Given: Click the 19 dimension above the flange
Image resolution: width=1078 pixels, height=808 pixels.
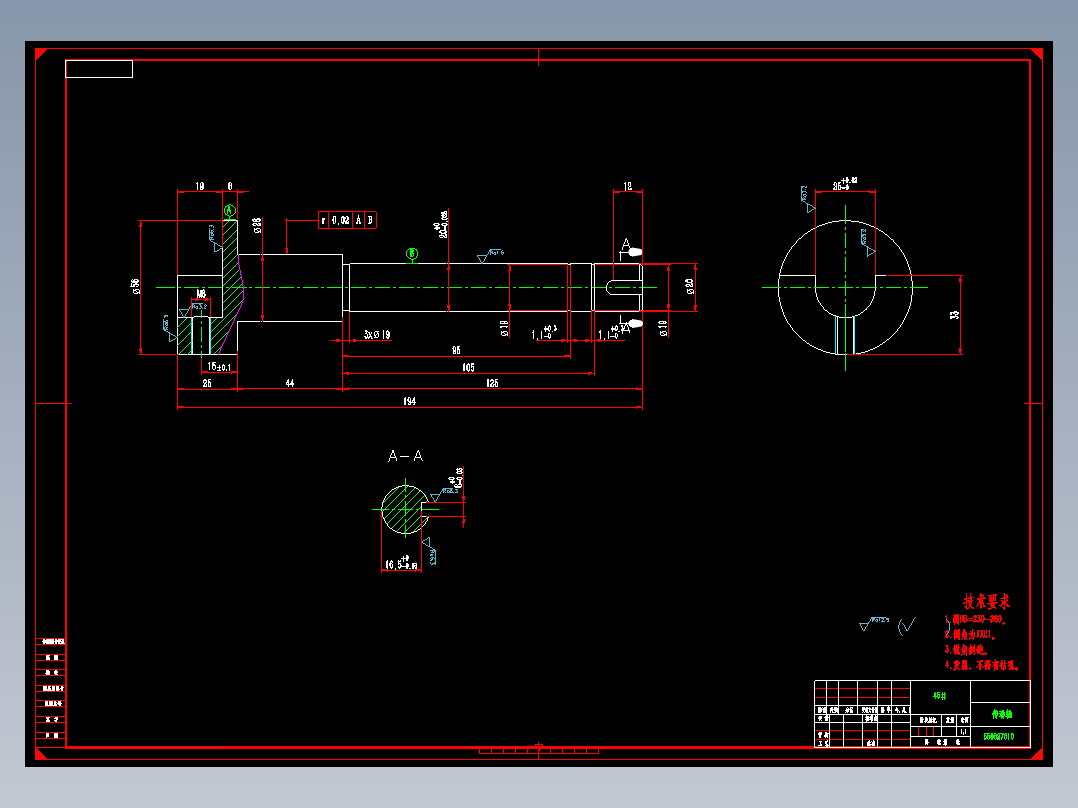Looking at the screenshot, I should tap(199, 186).
